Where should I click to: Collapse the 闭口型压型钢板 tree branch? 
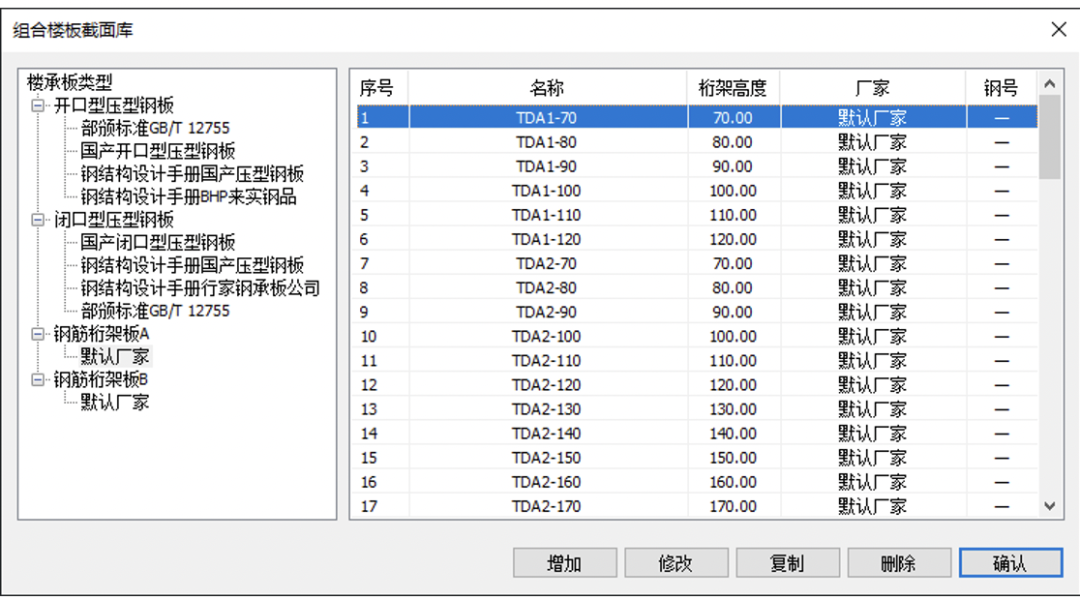click(x=36, y=218)
